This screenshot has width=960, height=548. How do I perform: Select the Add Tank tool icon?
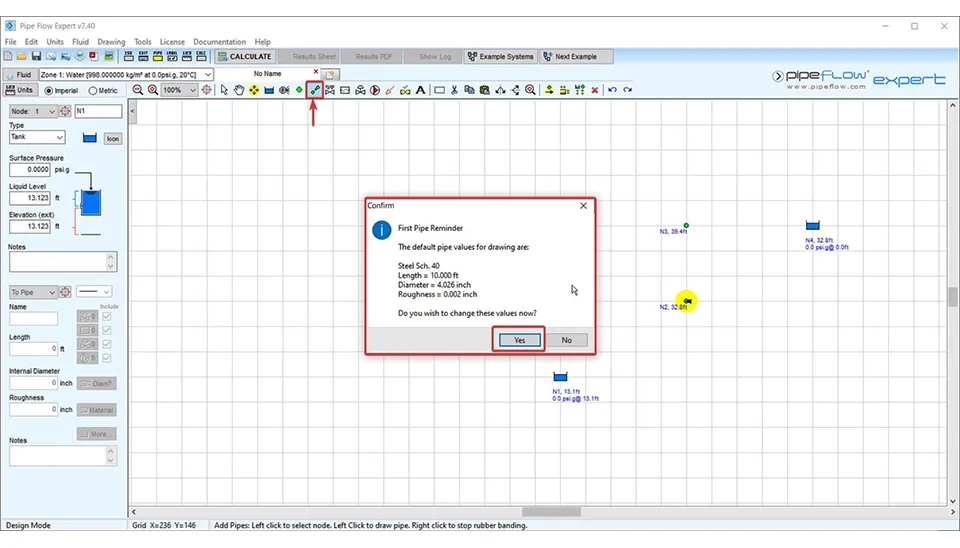pos(269,90)
